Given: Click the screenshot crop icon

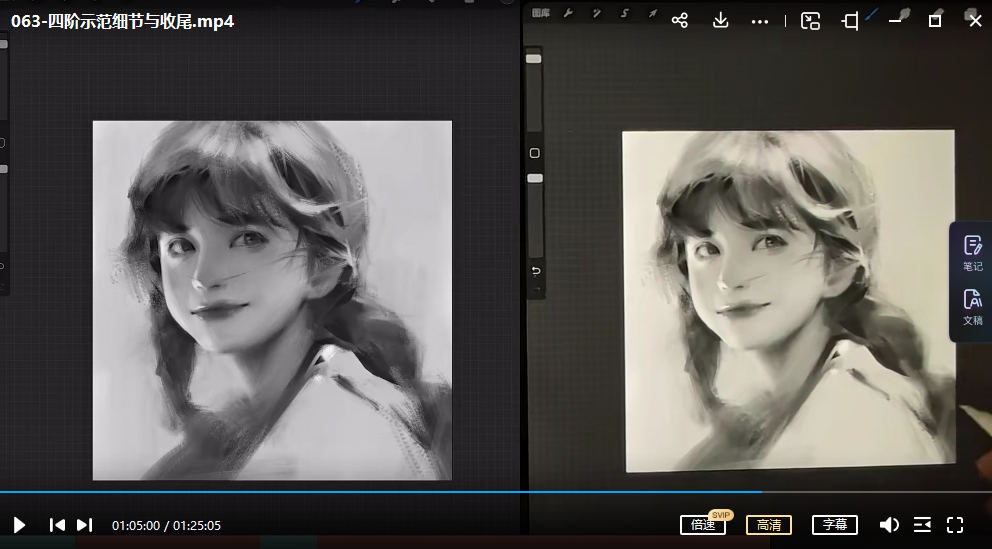Looking at the screenshot, I should [850, 21].
